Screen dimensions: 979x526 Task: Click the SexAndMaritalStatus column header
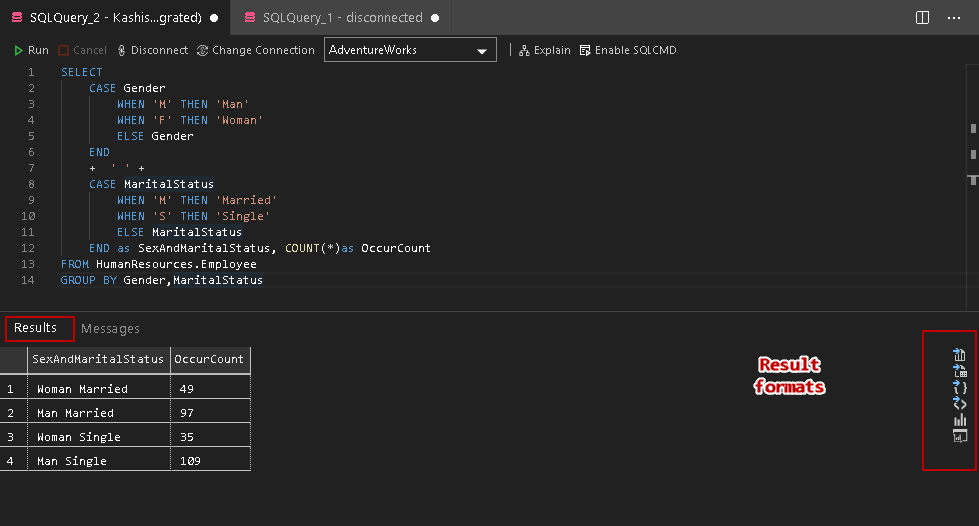[x=98, y=359]
